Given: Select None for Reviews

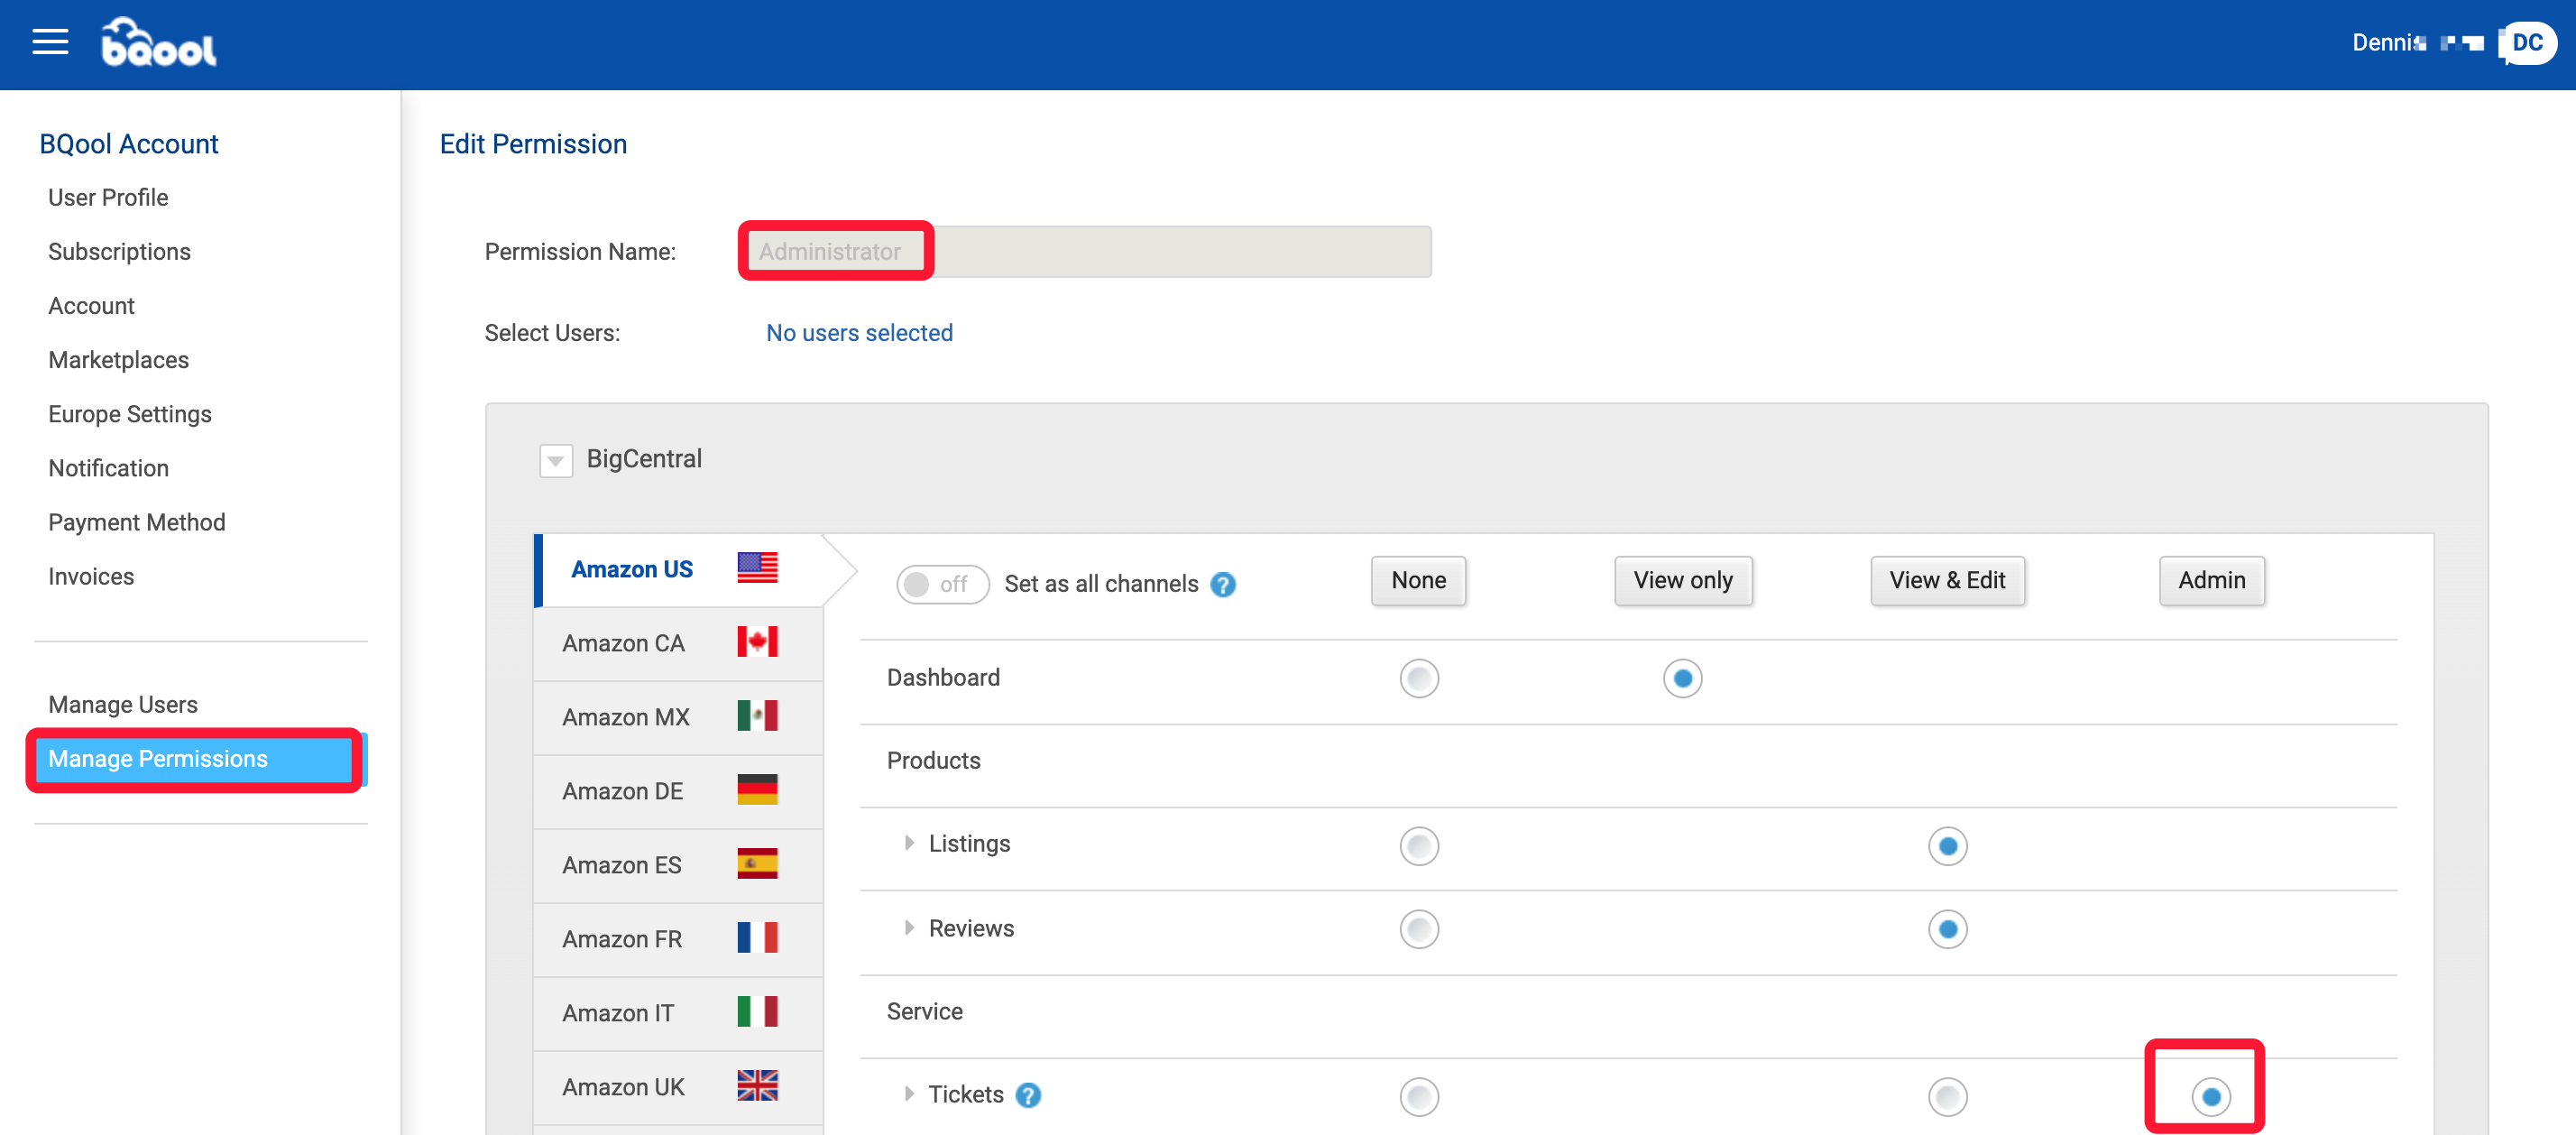Looking at the screenshot, I should (x=1418, y=929).
